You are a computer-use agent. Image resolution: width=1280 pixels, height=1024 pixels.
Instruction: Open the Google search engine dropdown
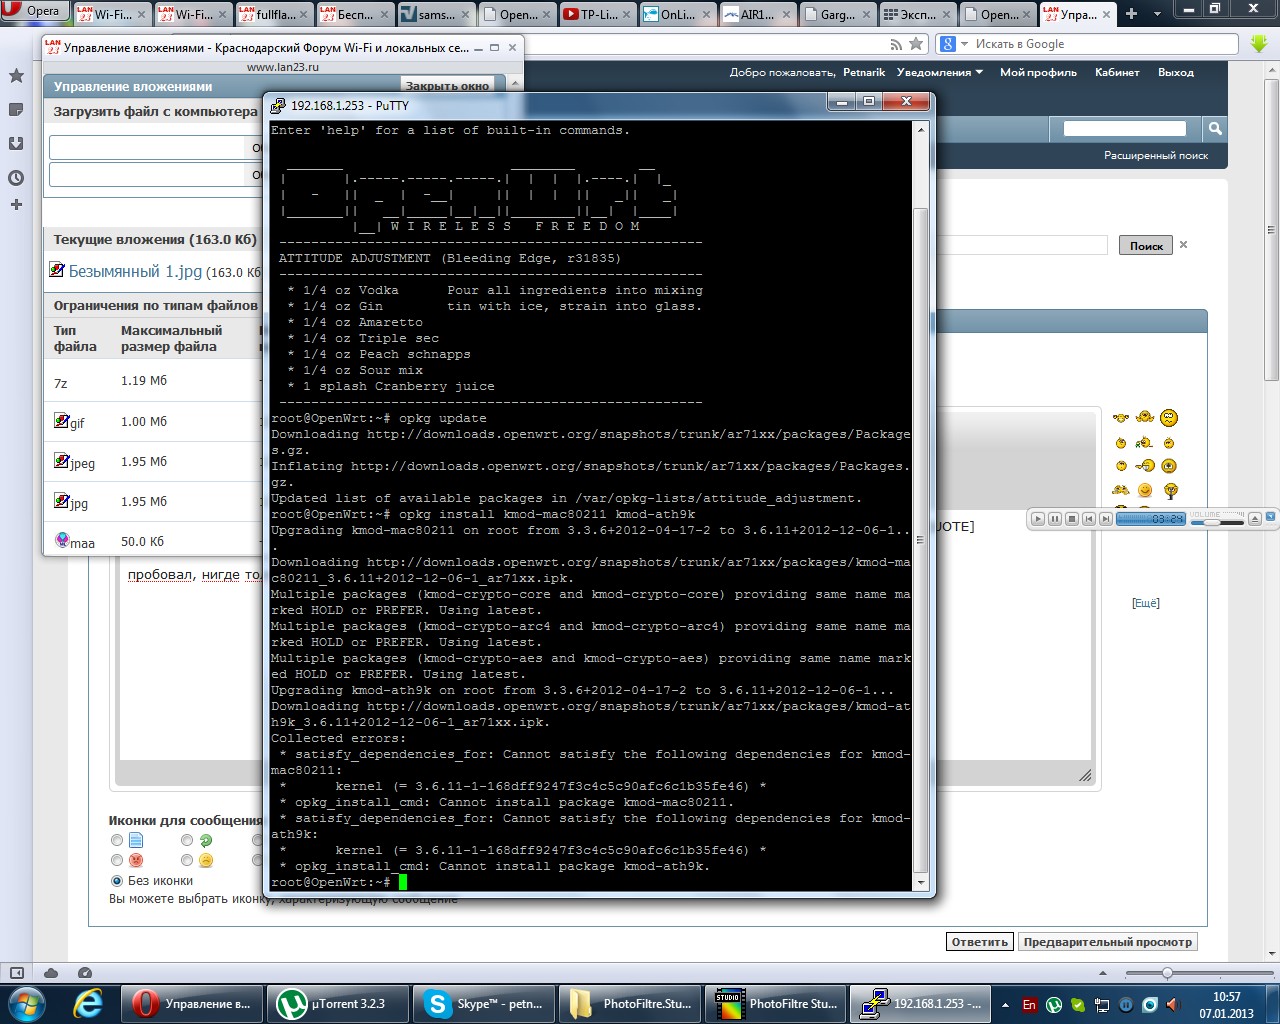953,44
